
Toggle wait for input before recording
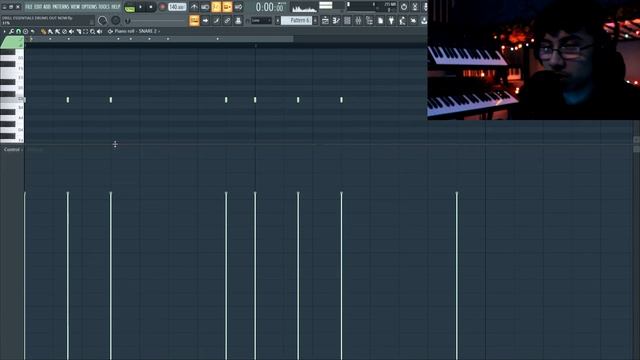[x=205, y=7]
